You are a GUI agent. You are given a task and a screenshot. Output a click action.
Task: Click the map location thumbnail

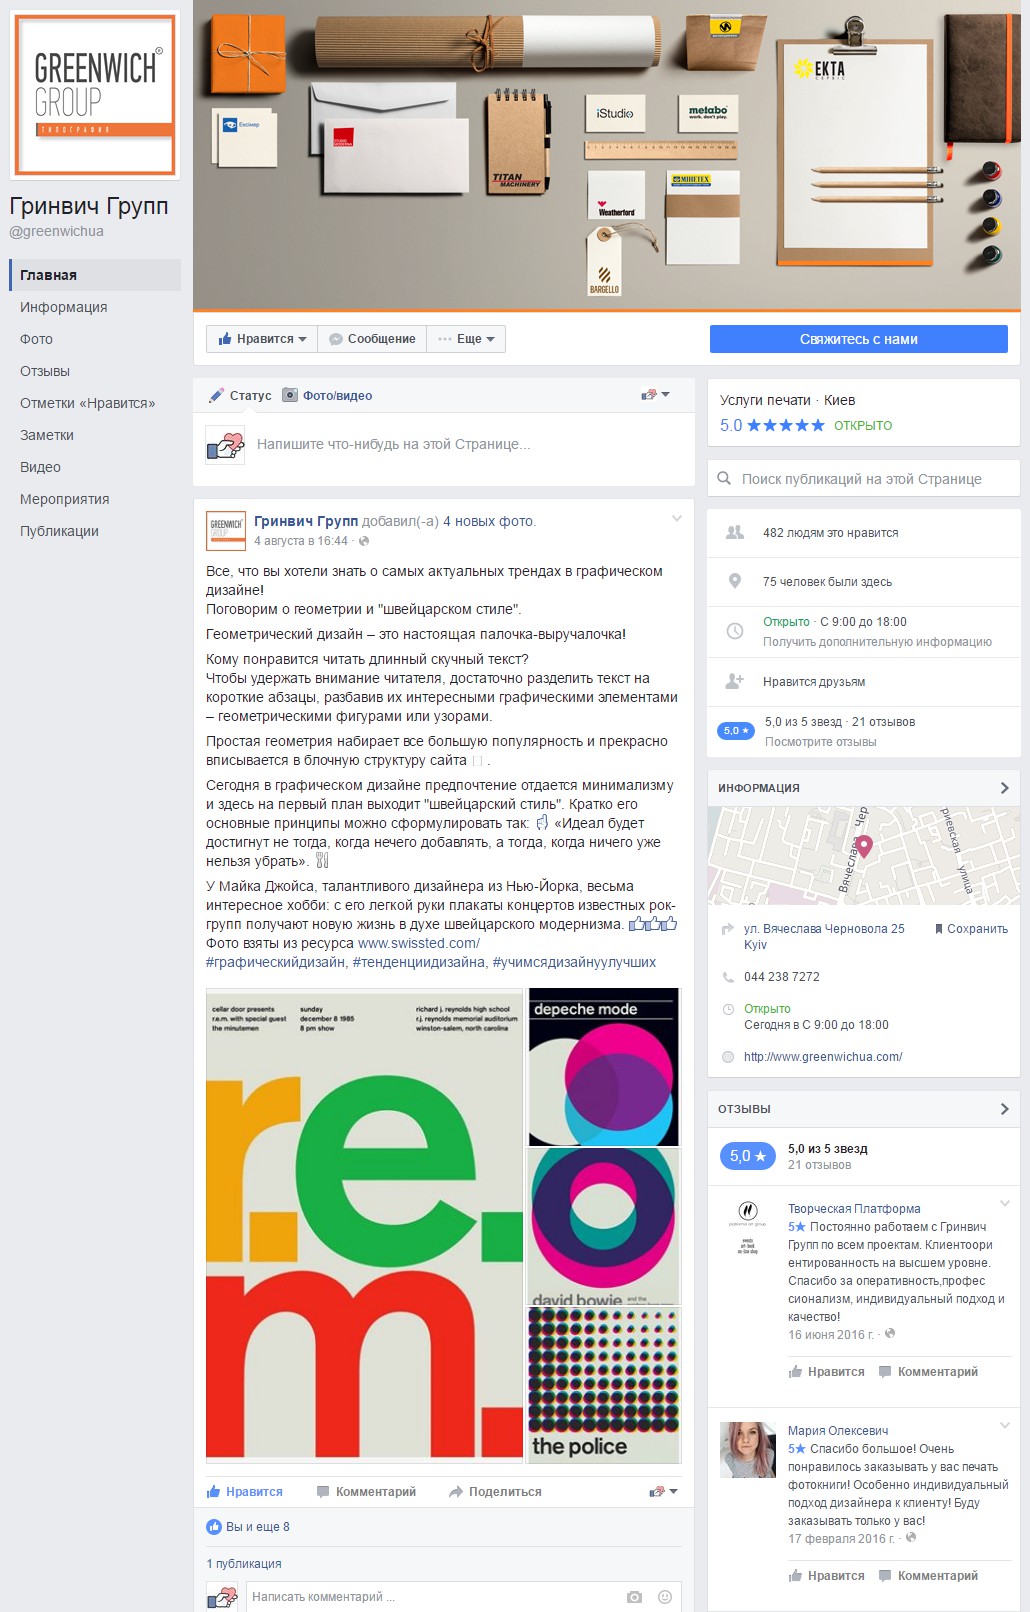pos(864,856)
